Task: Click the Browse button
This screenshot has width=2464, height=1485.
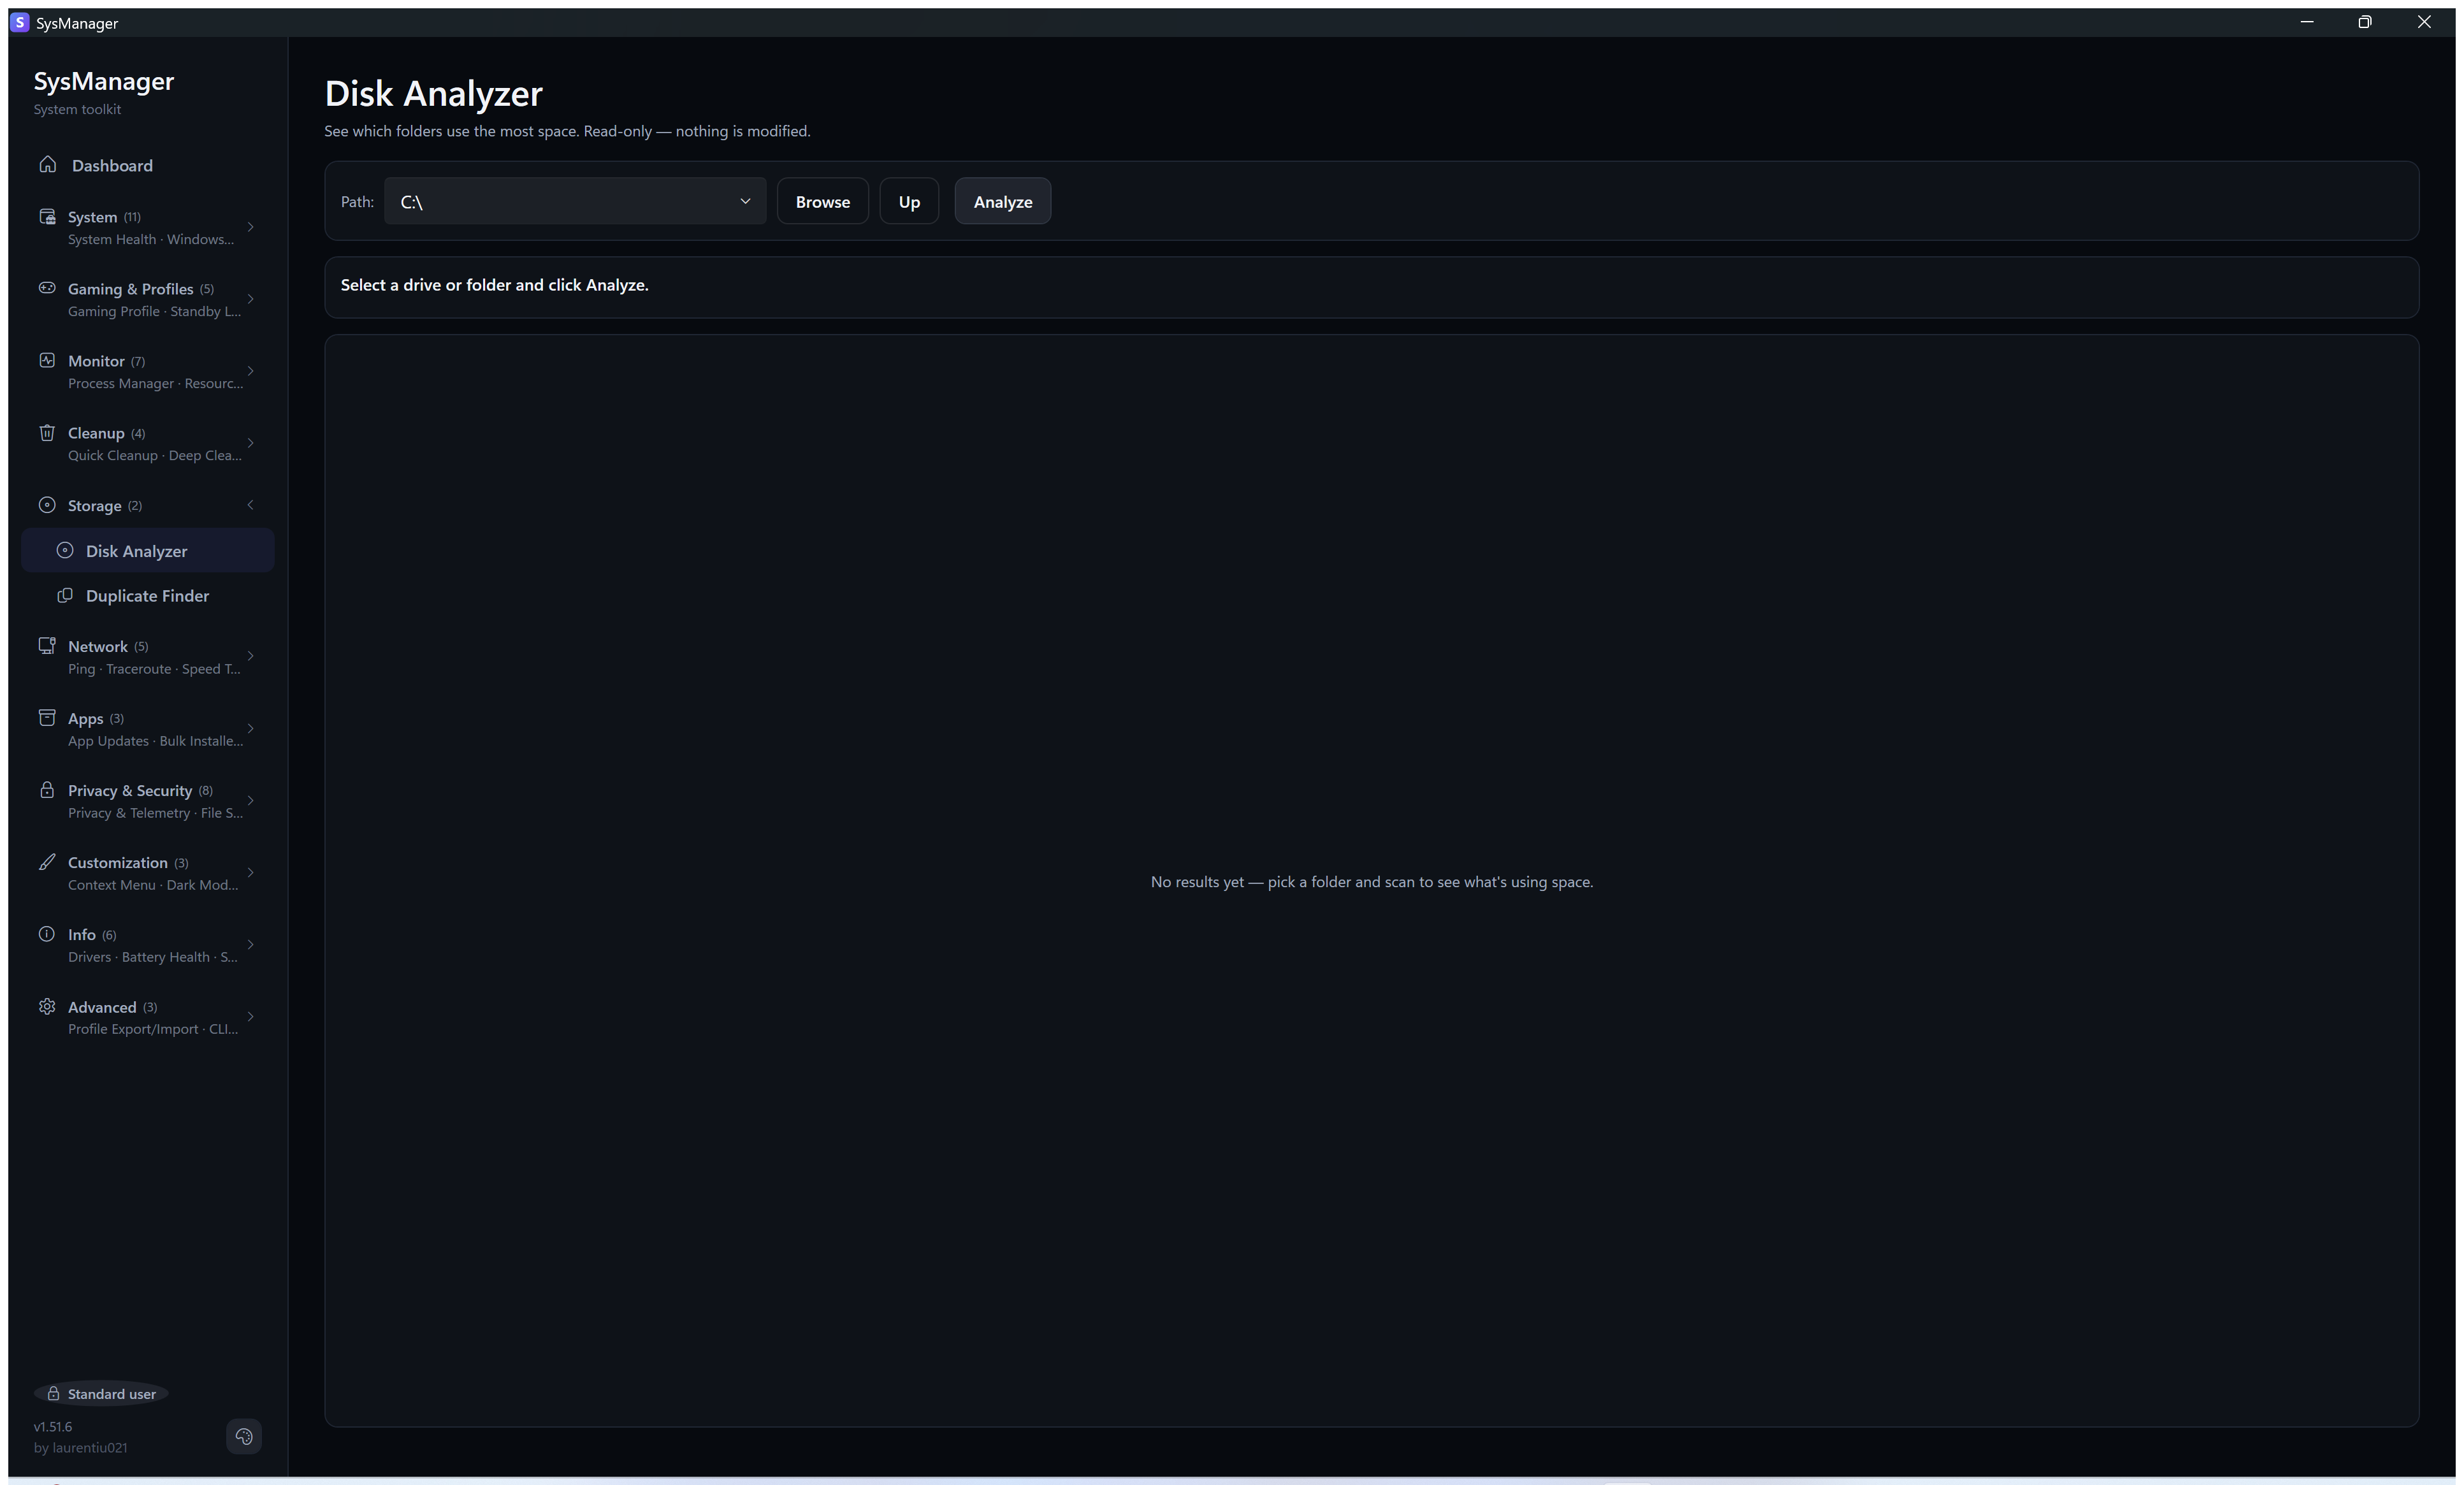Action: tap(823, 201)
